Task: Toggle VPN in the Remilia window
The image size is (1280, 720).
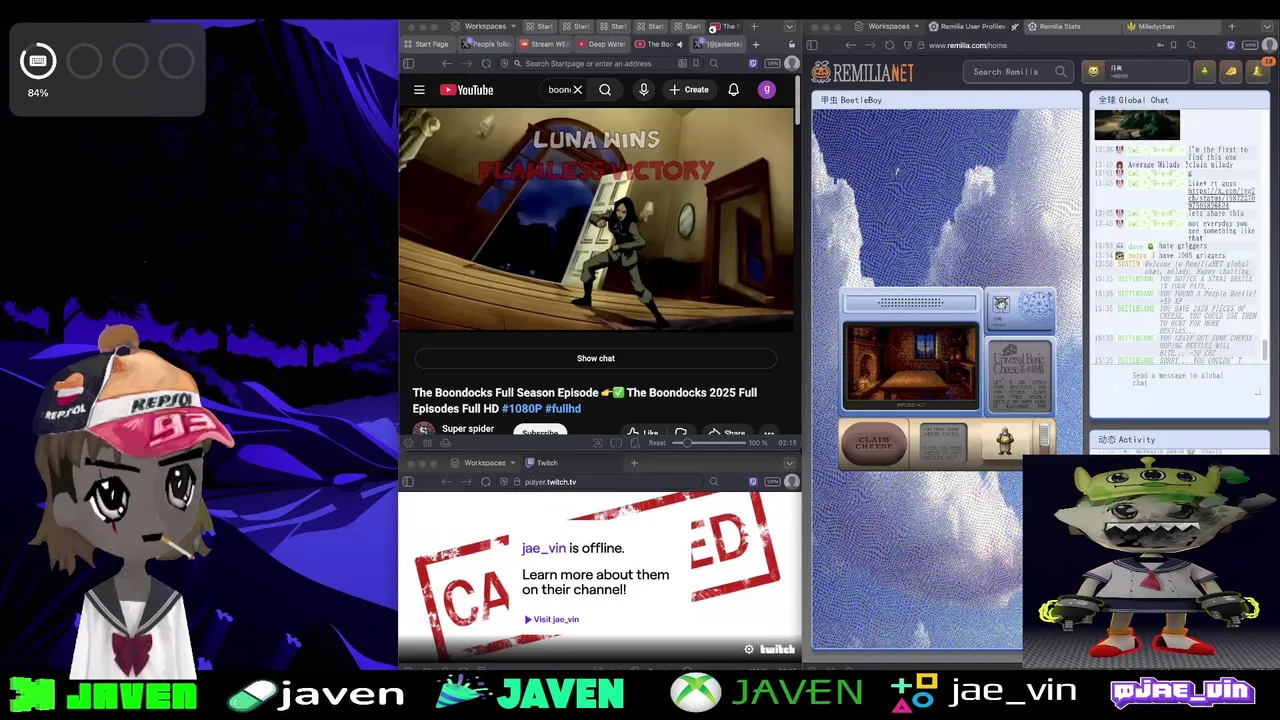Action: 1250,45
